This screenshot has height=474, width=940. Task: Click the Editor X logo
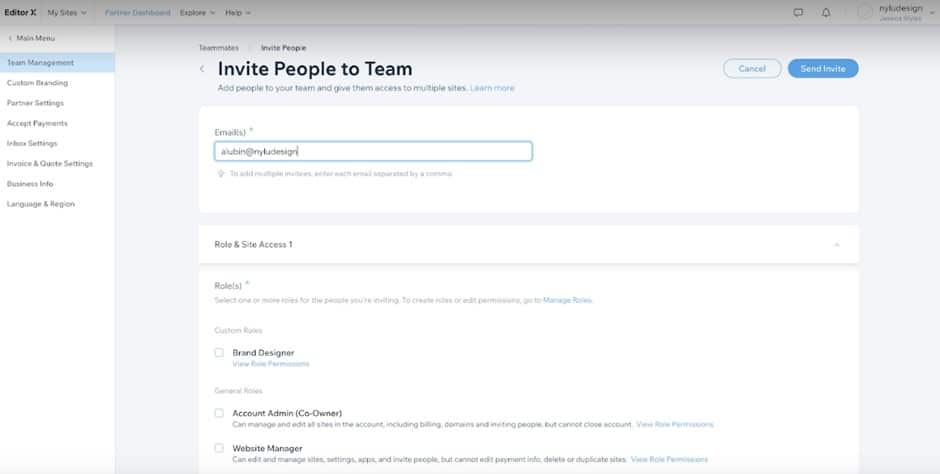coord(21,13)
